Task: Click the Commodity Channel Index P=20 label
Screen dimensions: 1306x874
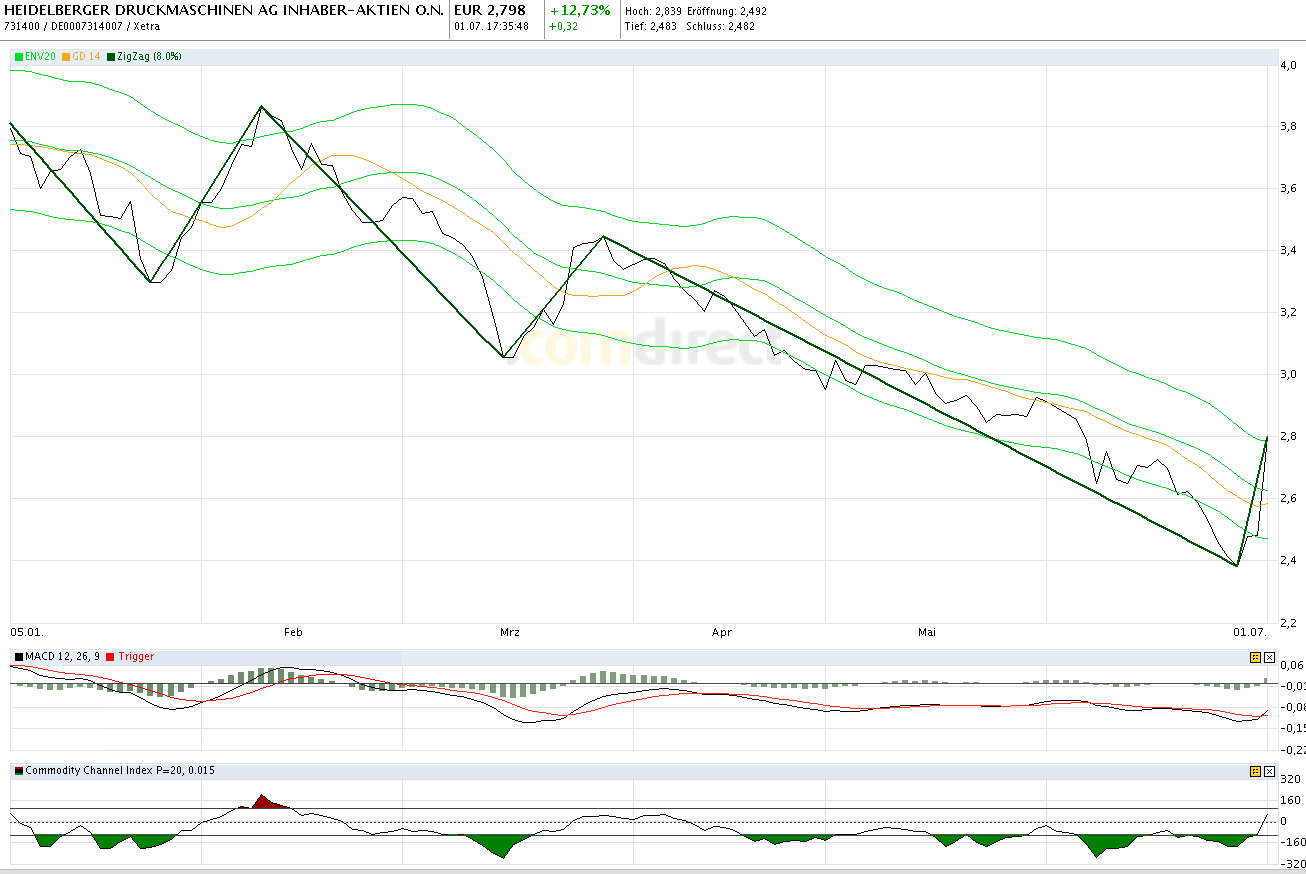Action: [x=120, y=770]
